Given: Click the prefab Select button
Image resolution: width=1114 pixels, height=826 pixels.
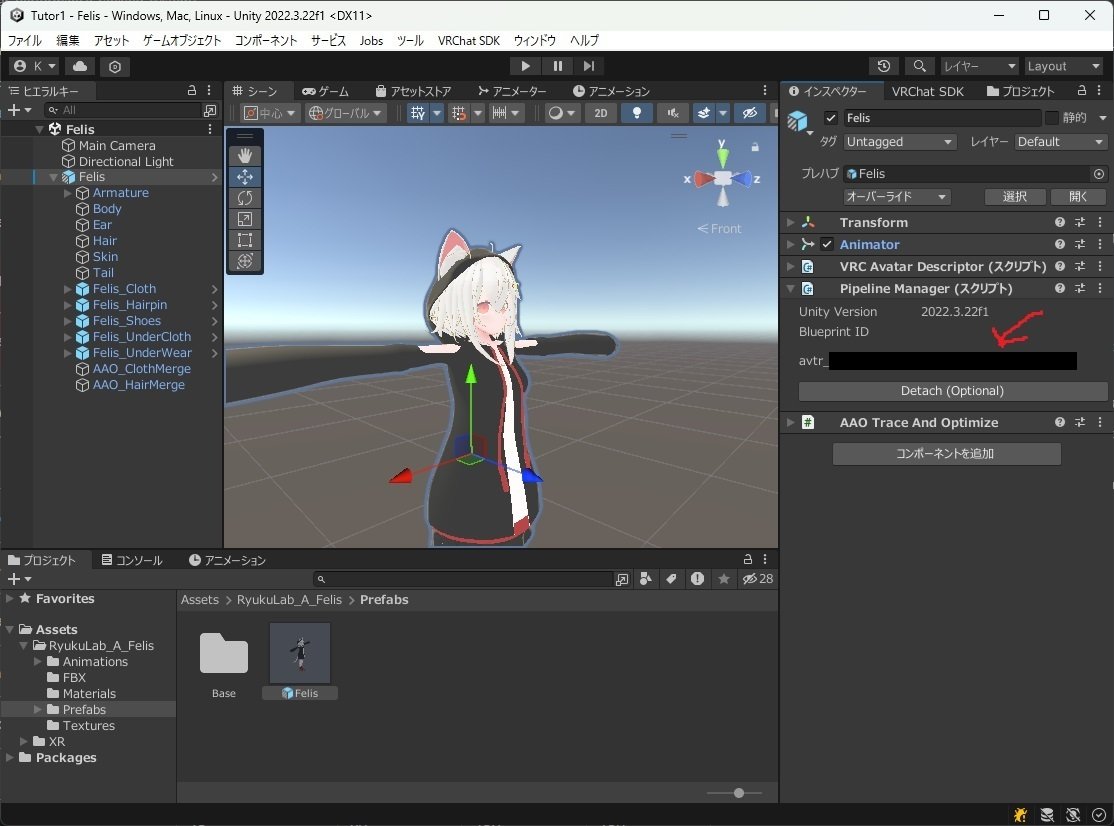Looking at the screenshot, I should tap(1015, 197).
